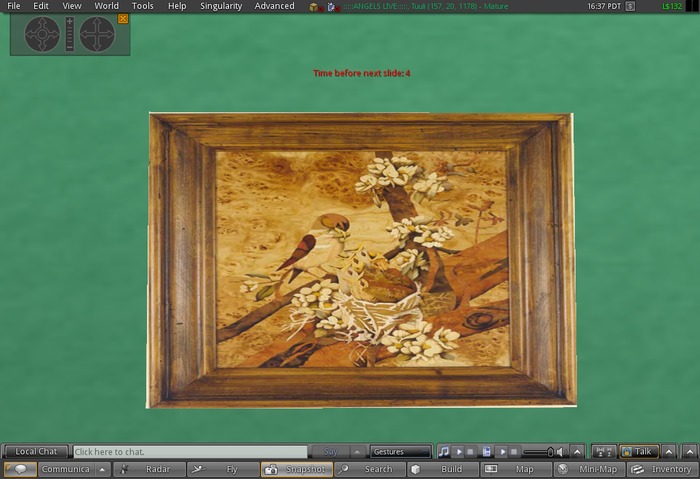Toggle the Mini-Map
Image resolution: width=700 pixels, height=479 pixels.
(x=589, y=469)
